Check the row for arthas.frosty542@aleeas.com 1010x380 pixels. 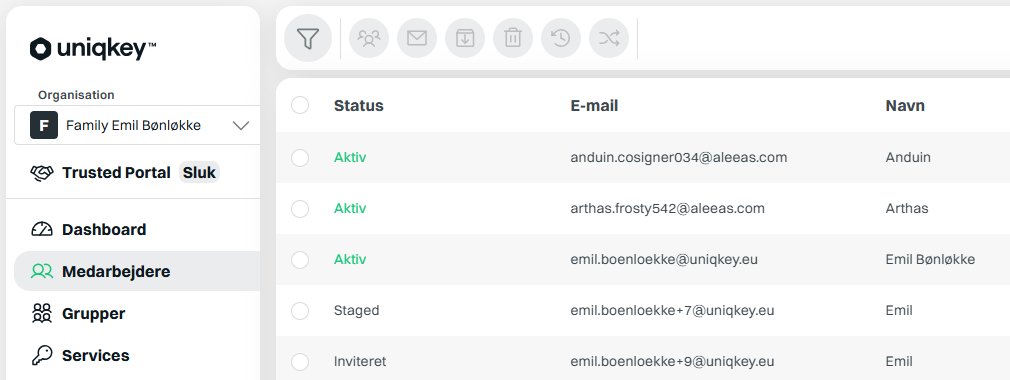click(300, 209)
